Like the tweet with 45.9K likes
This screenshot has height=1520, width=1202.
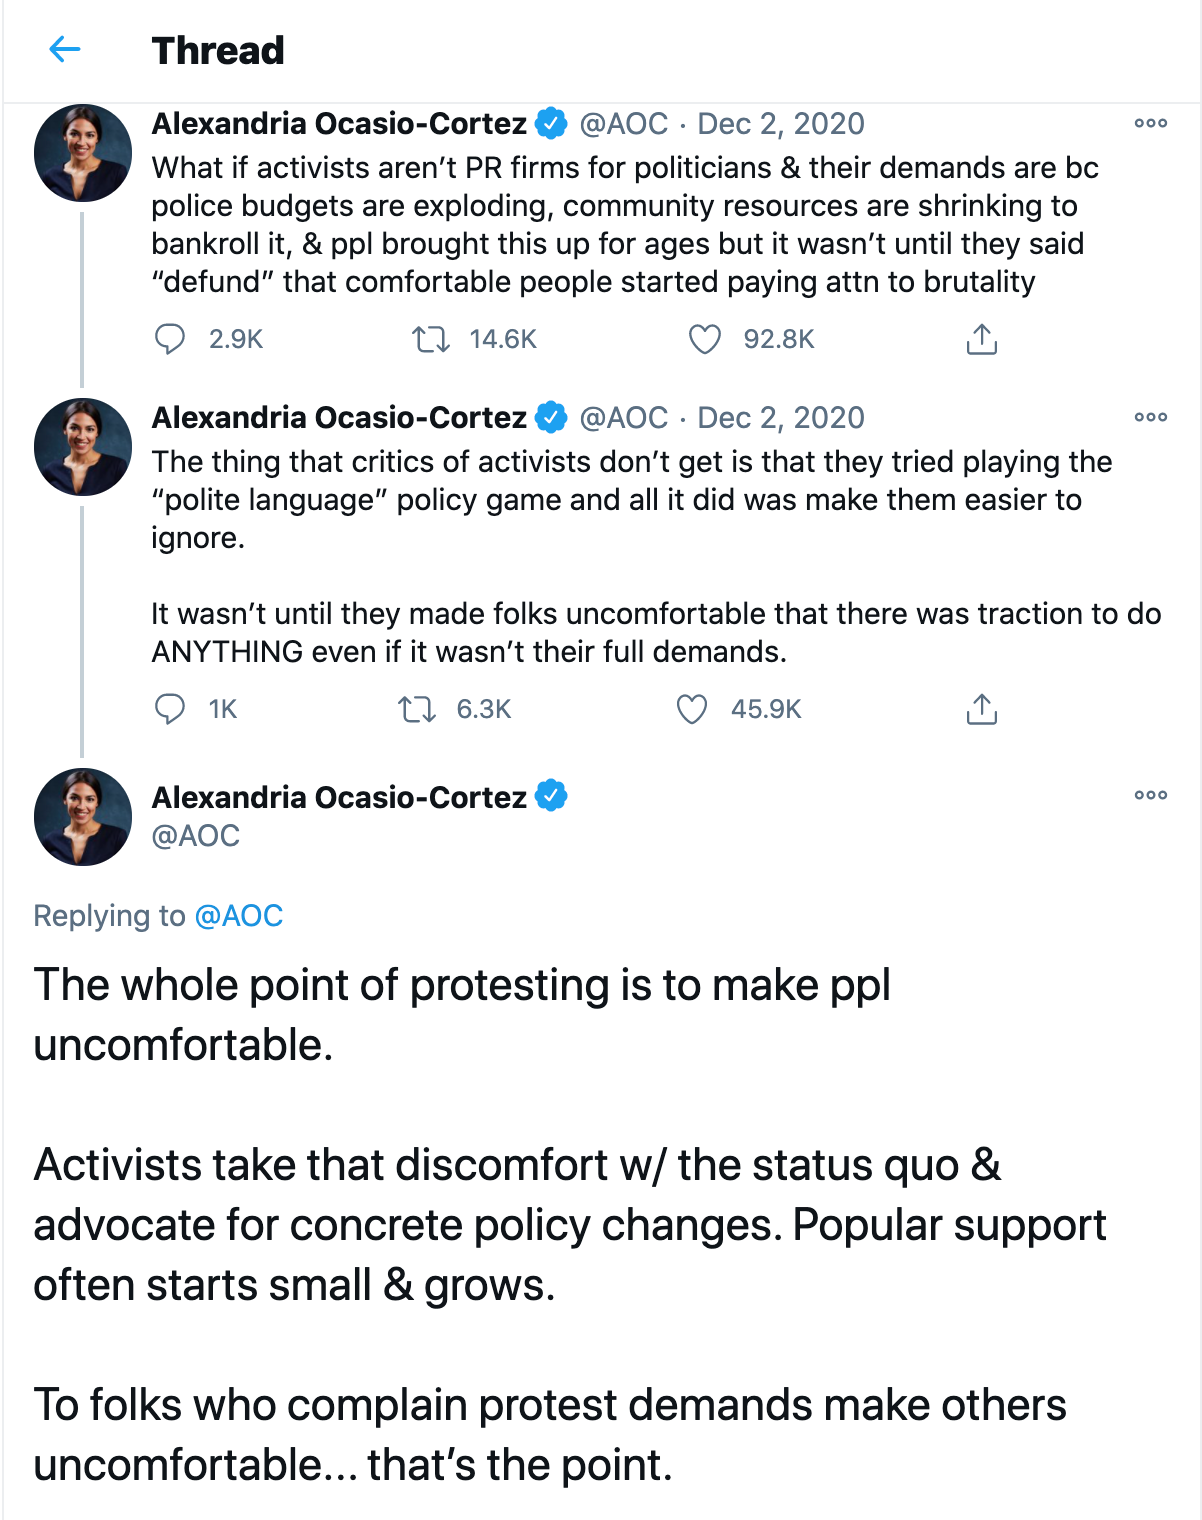(692, 709)
